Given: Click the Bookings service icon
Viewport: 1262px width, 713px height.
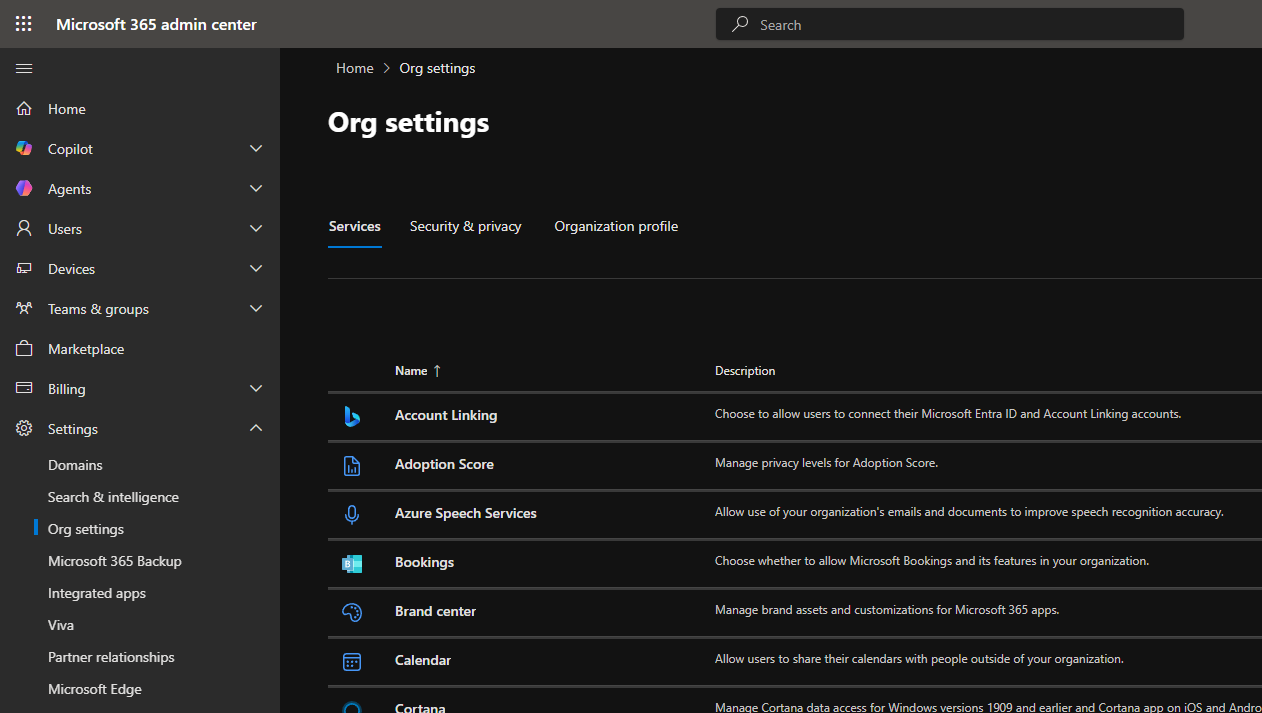Looking at the screenshot, I should [352, 563].
